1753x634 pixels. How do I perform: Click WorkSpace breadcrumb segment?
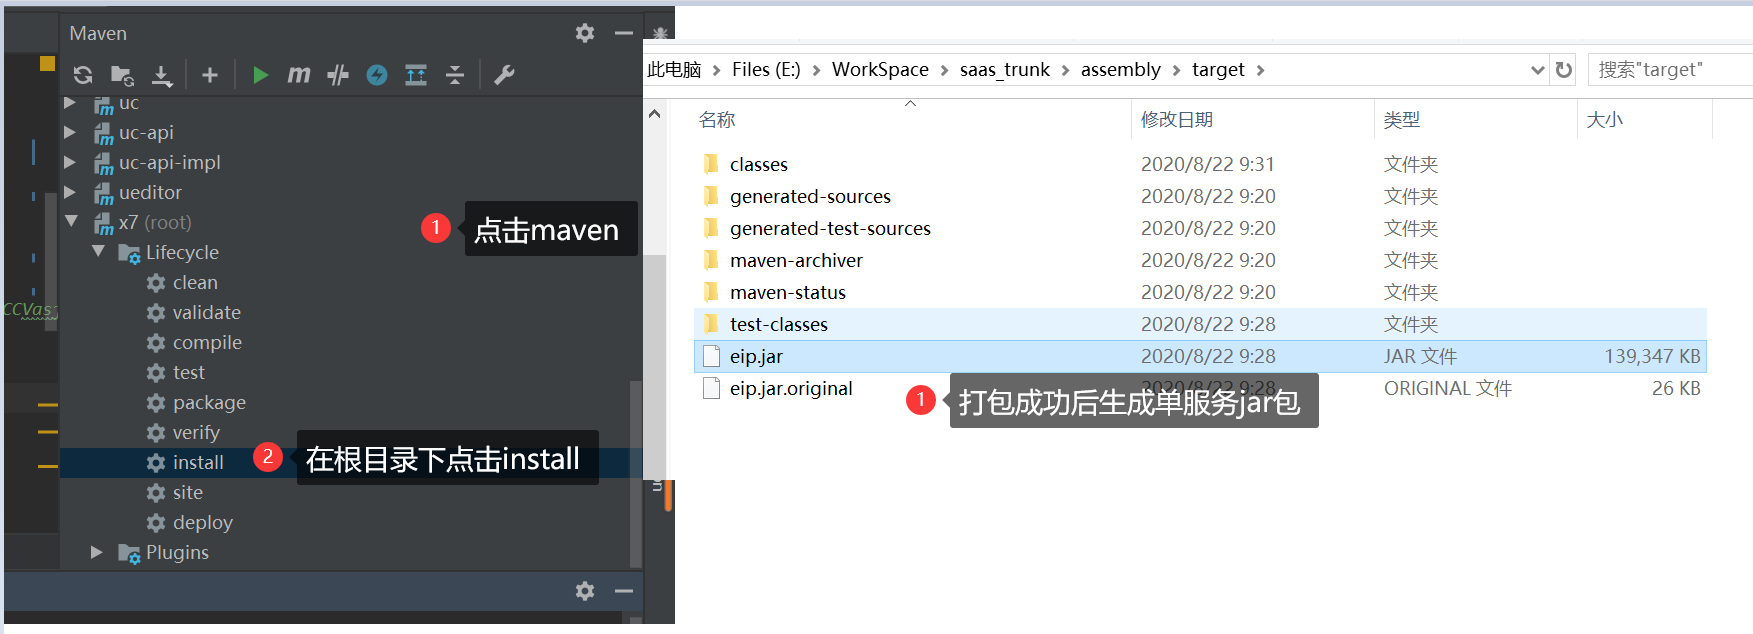[880, 69]
